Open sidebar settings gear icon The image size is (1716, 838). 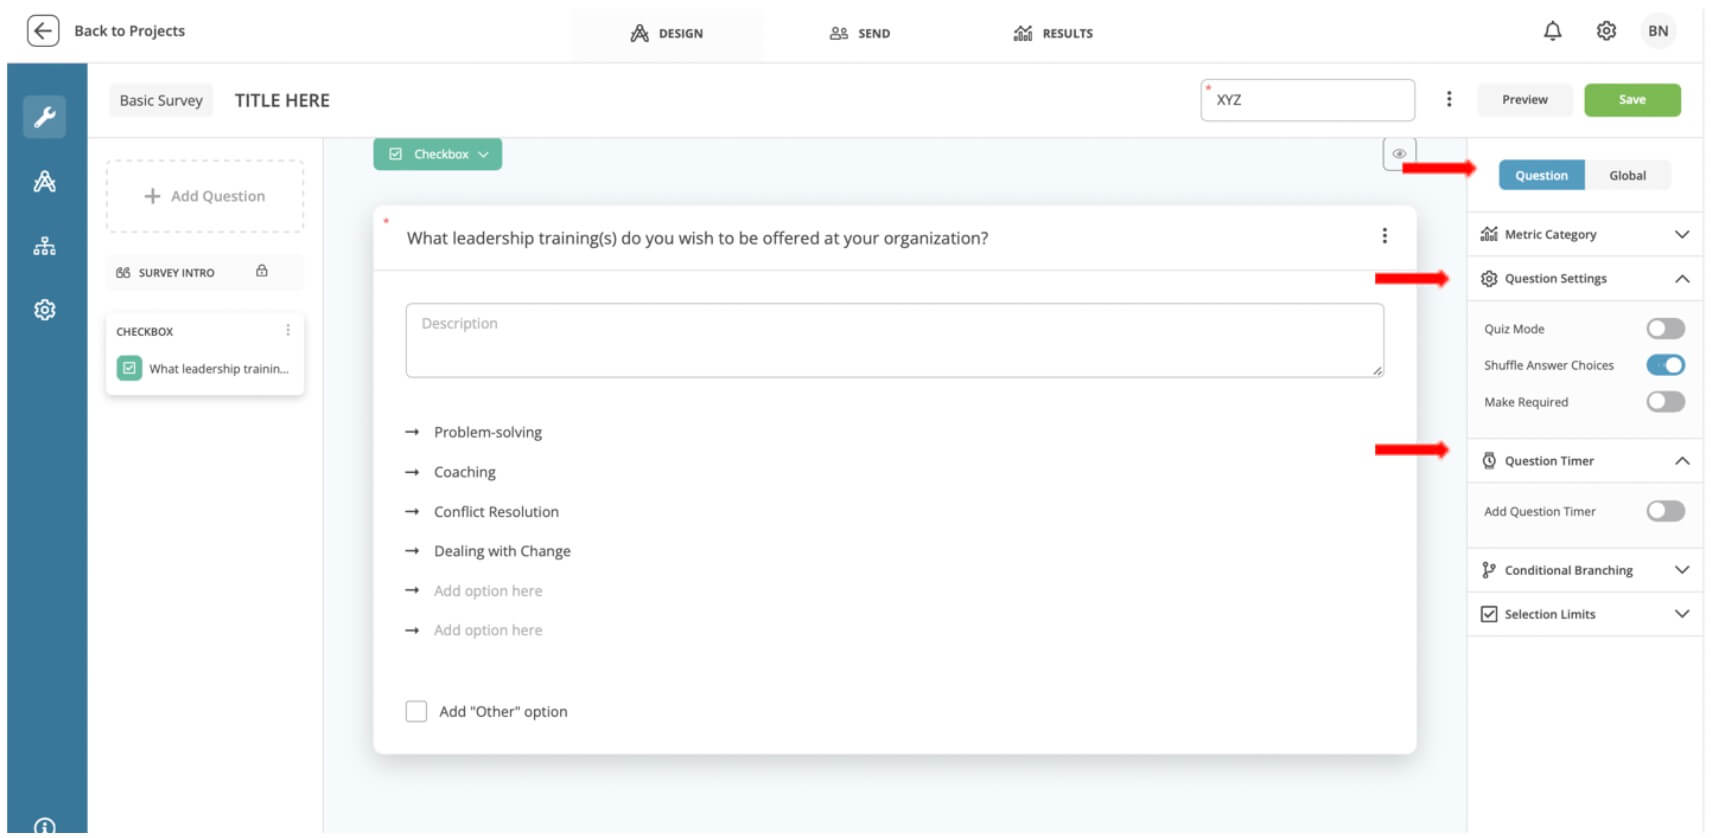click(x=45, y=310)
